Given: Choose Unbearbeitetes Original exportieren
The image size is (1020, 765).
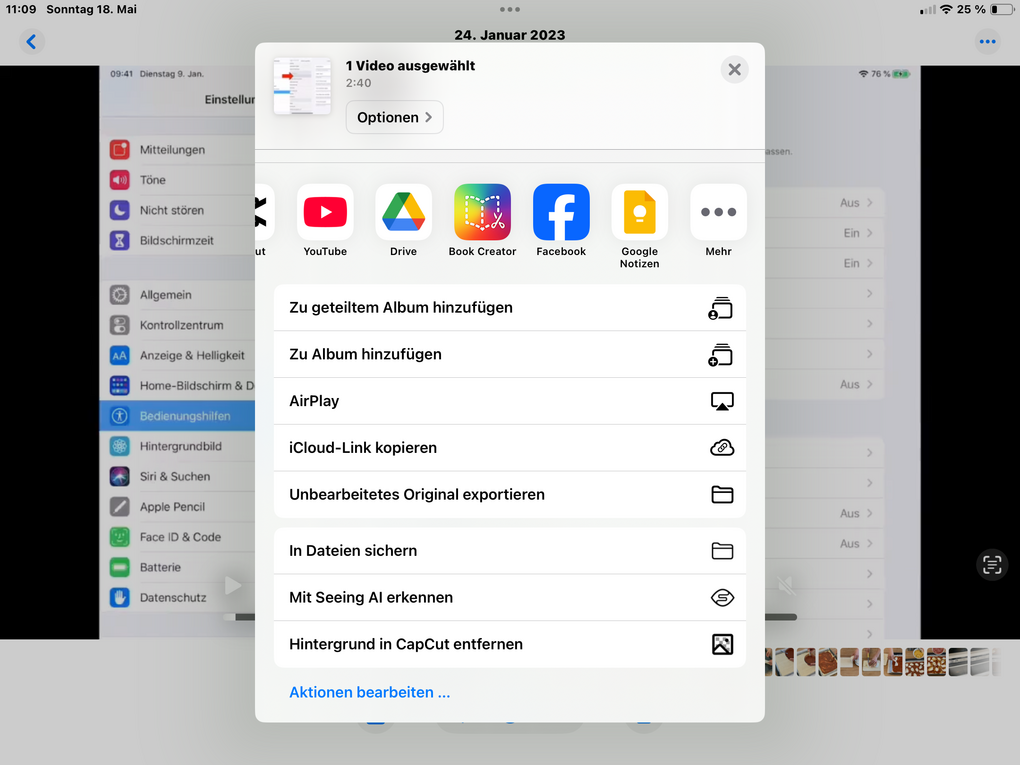Looking at the screenshot, I should click(509, 495).
